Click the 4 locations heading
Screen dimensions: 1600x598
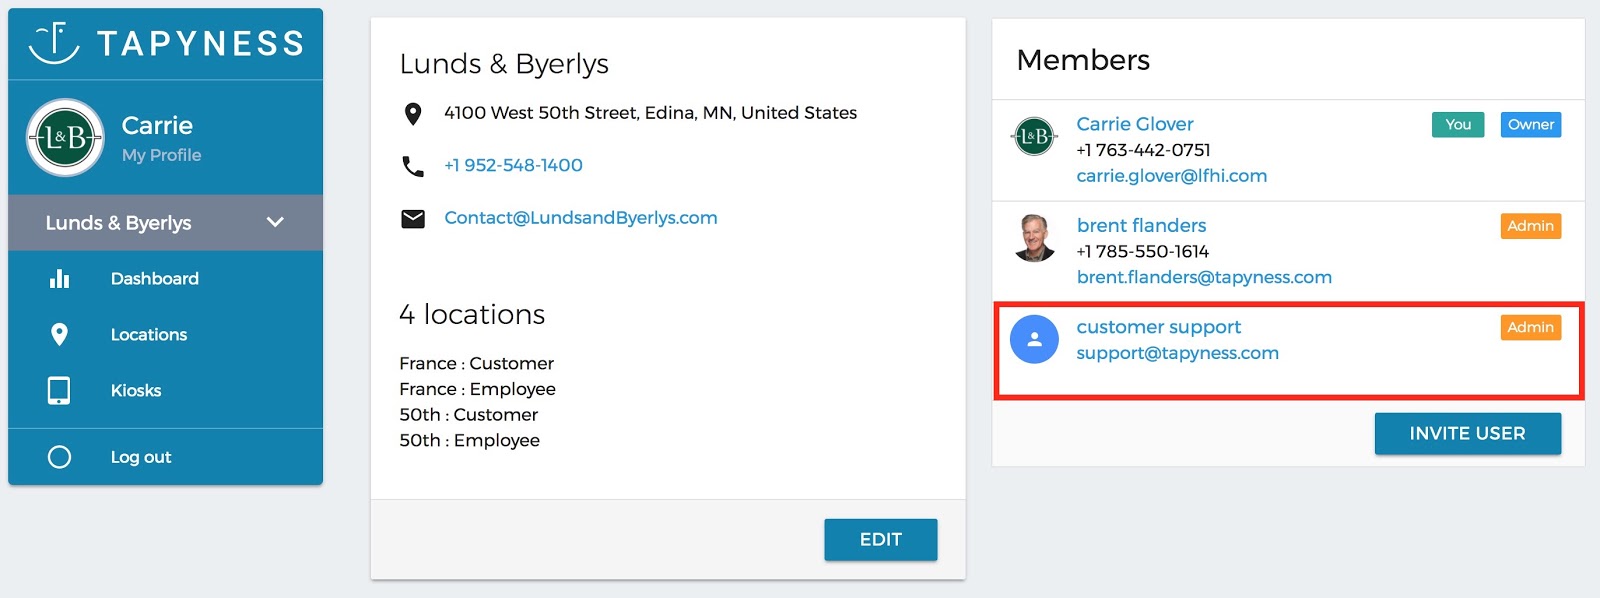point(472,314)
